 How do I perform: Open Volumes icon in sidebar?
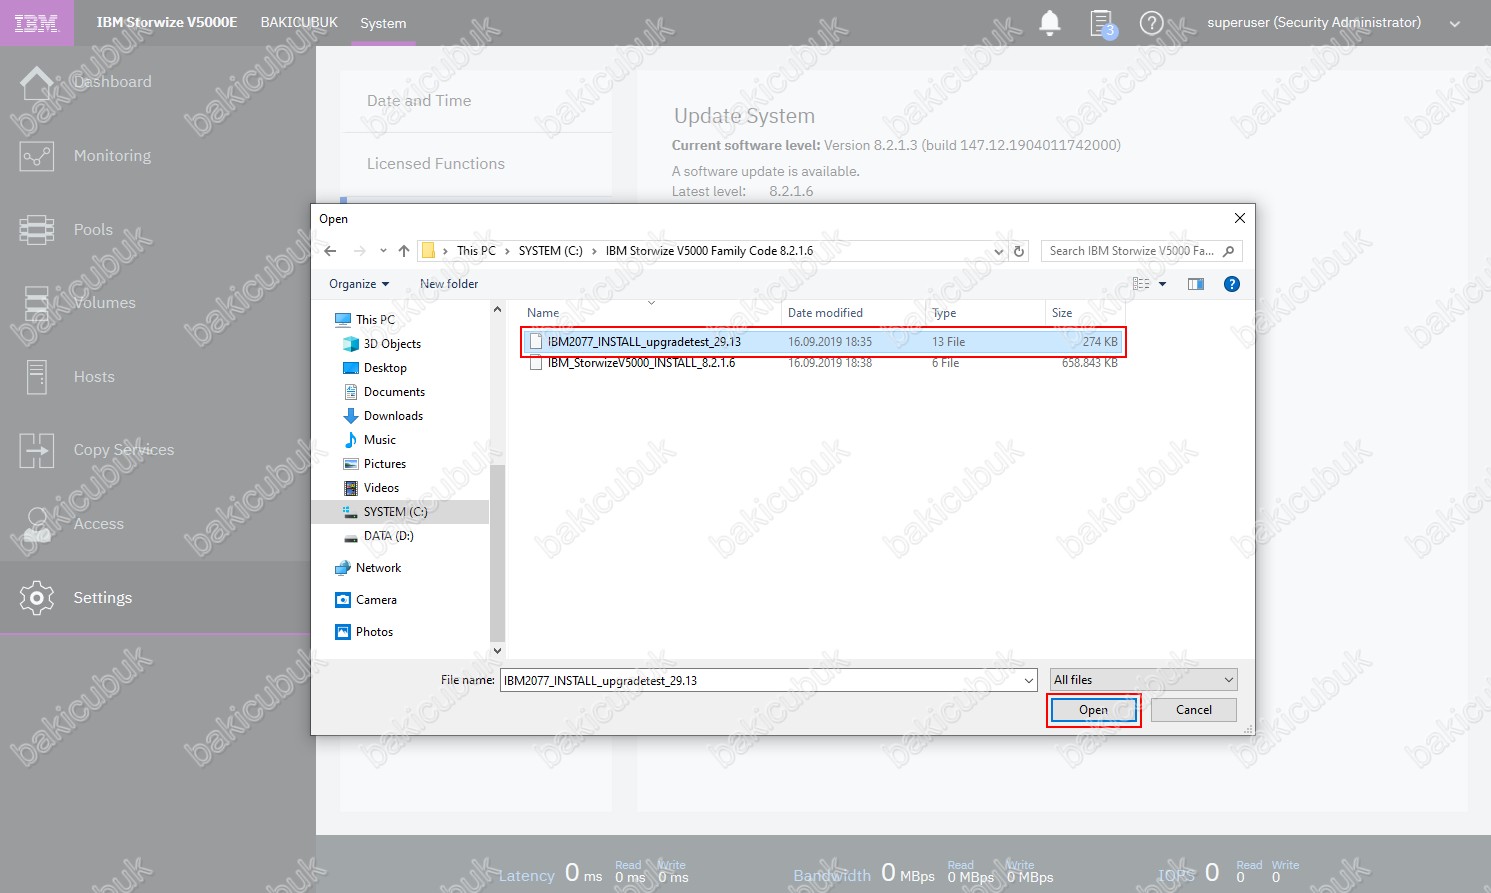click(37, 303)
